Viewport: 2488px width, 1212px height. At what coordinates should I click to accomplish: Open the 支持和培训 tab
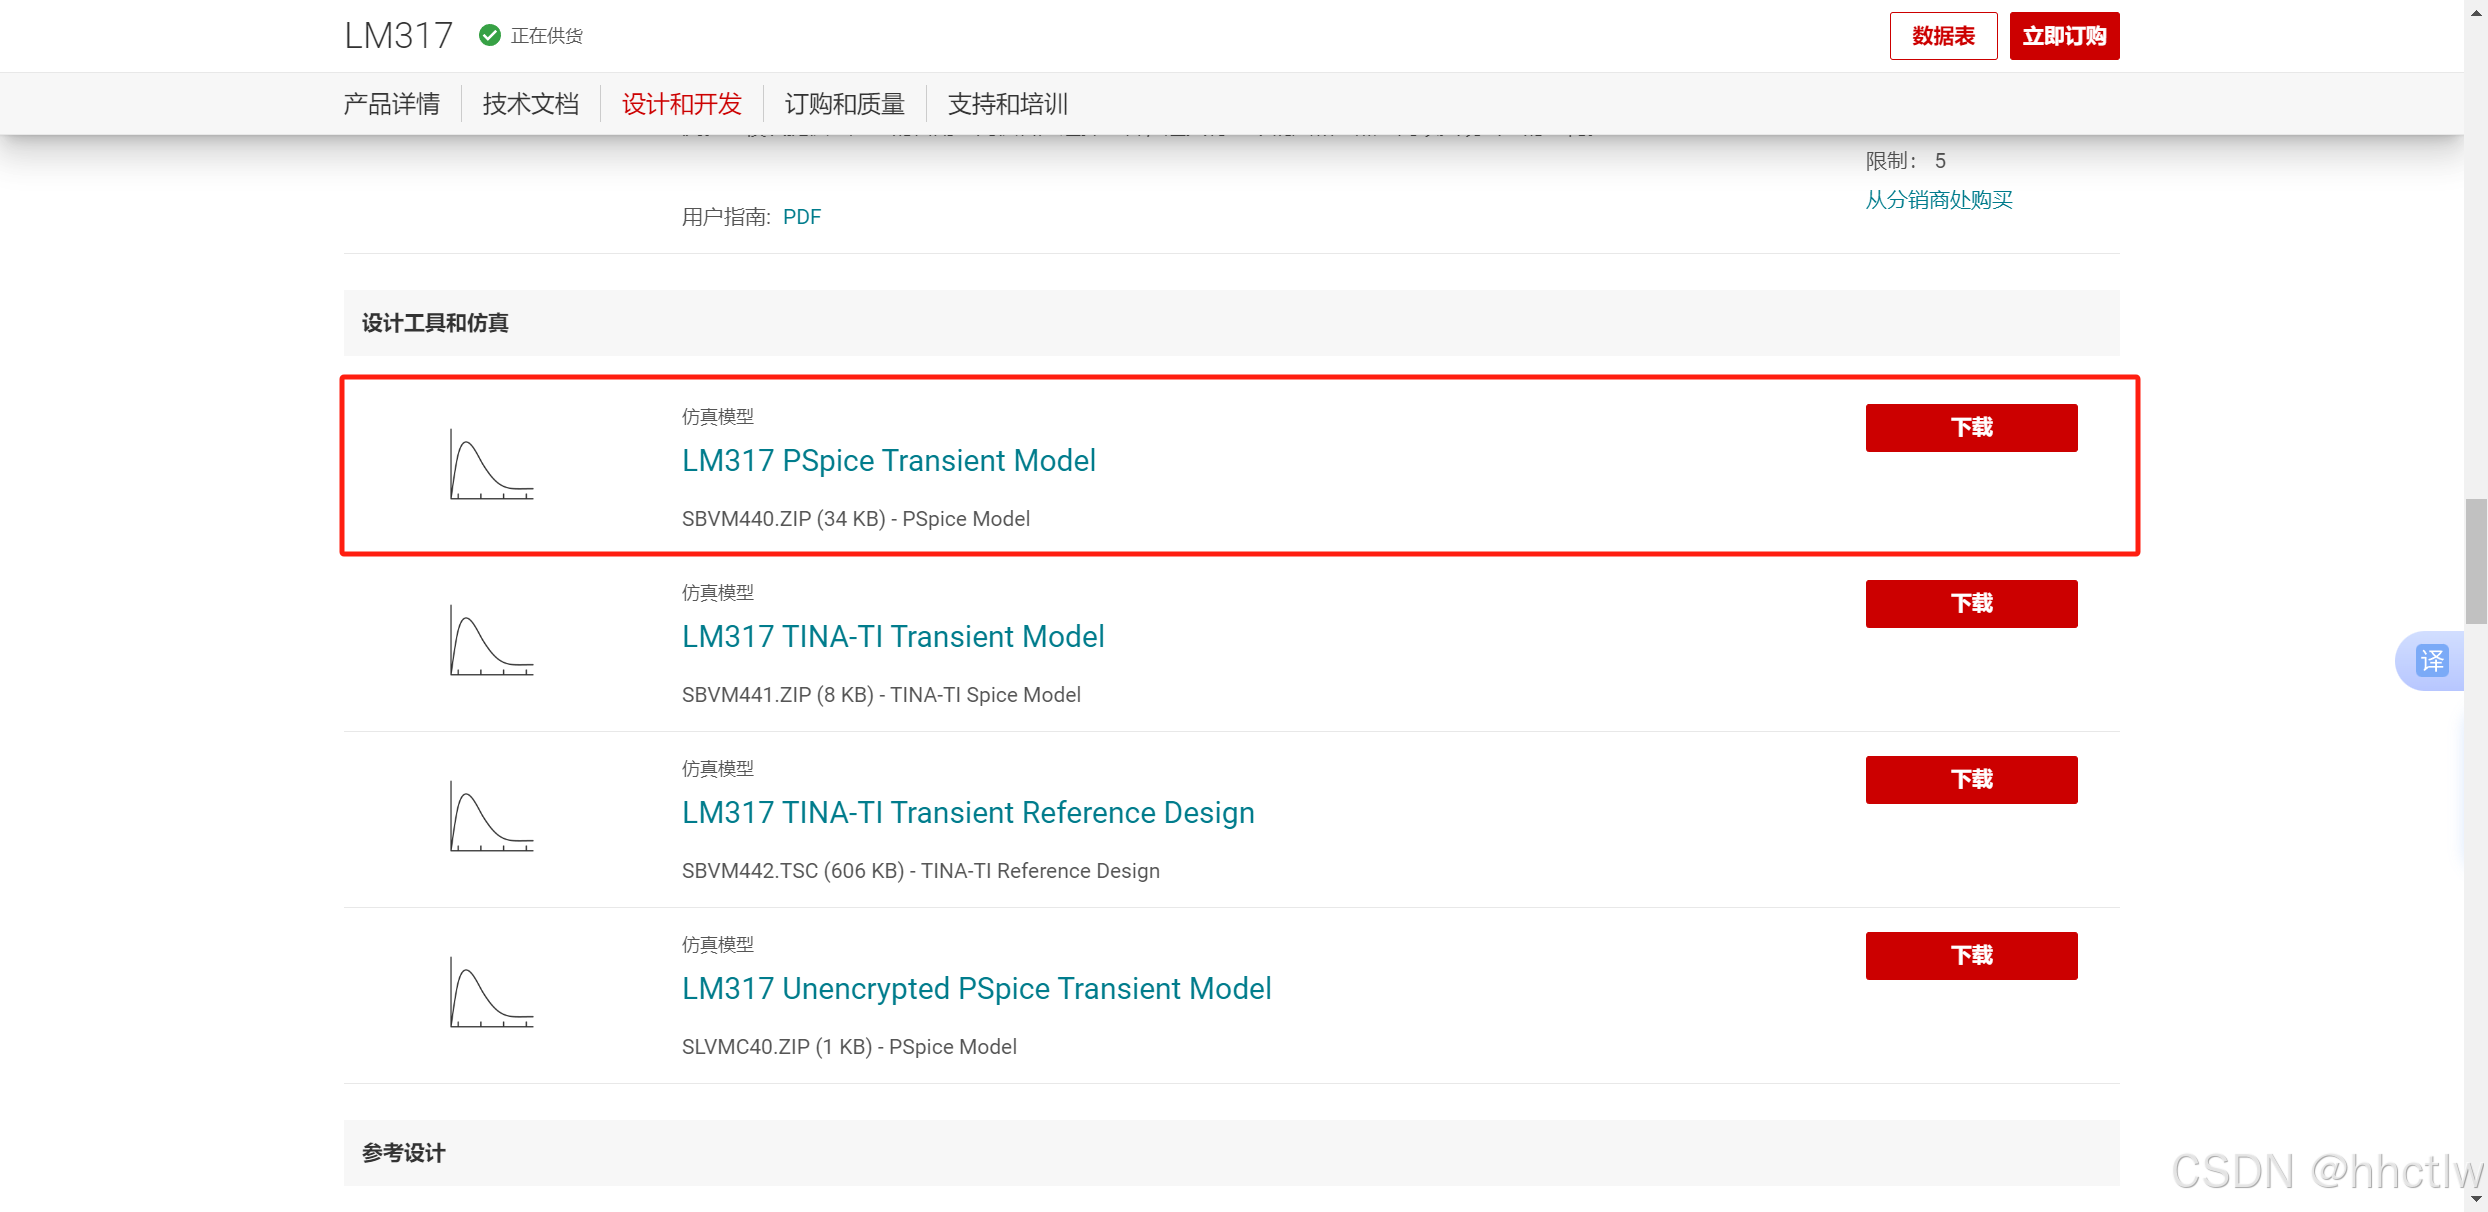[x=1008, y=104]
